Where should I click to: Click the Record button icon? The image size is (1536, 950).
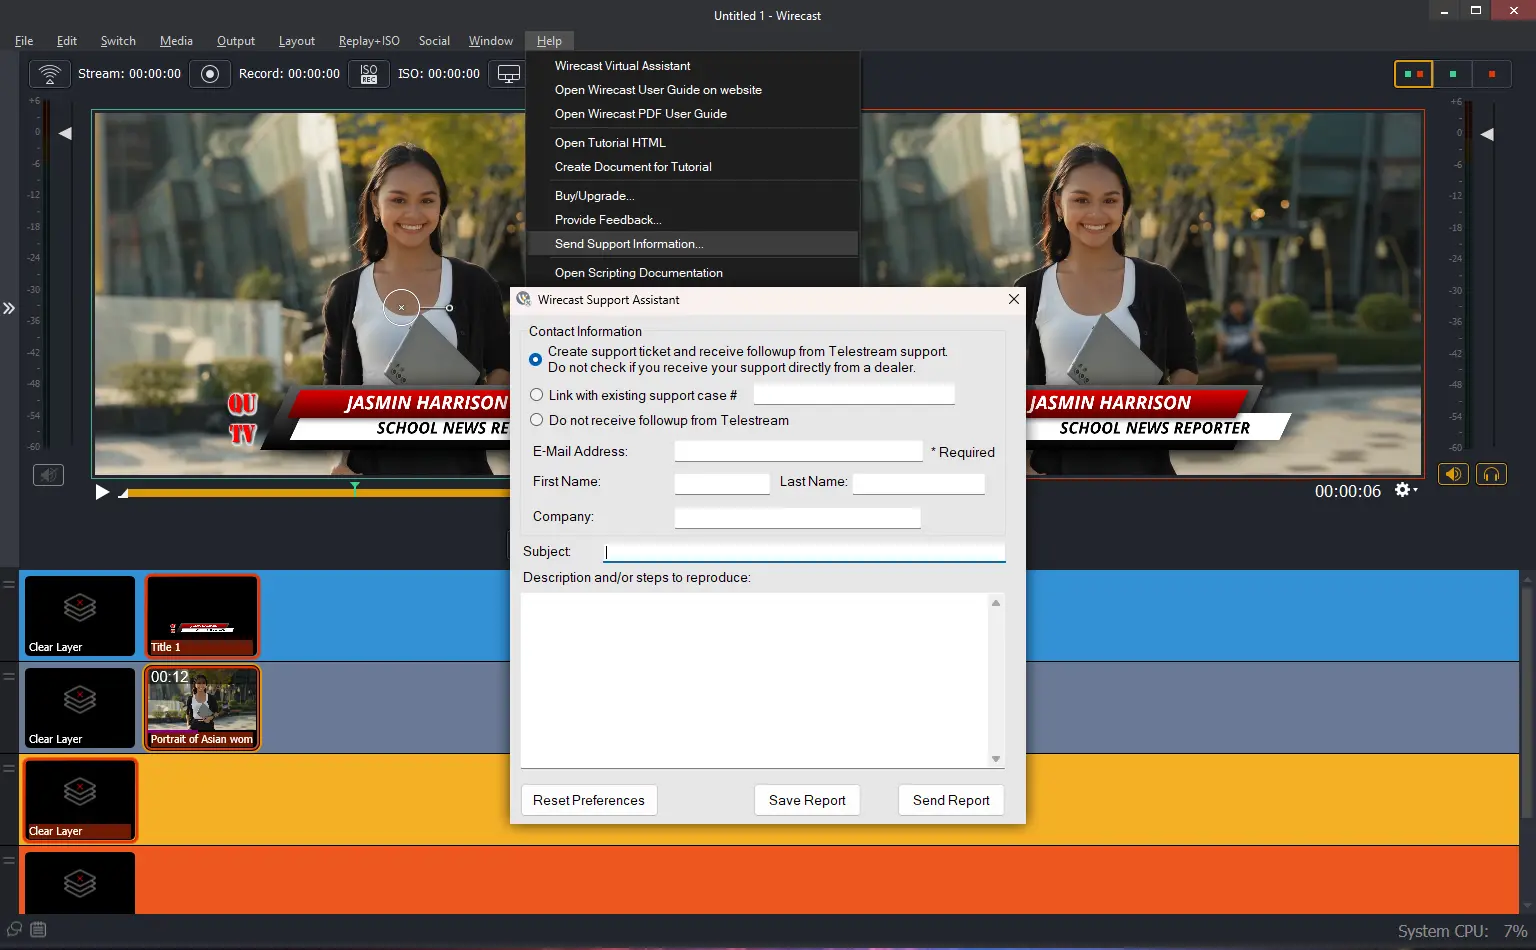(210, 74)
